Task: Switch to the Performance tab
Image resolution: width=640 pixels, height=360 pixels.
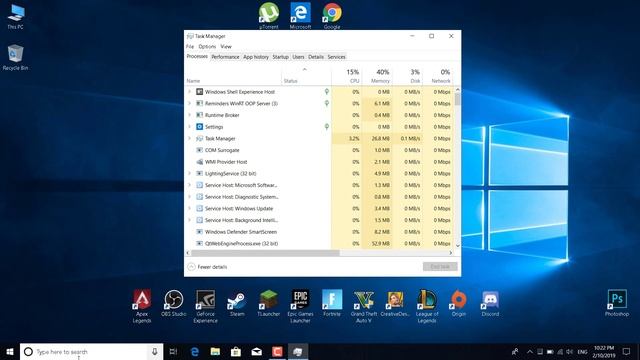Action: coord(225,57)
